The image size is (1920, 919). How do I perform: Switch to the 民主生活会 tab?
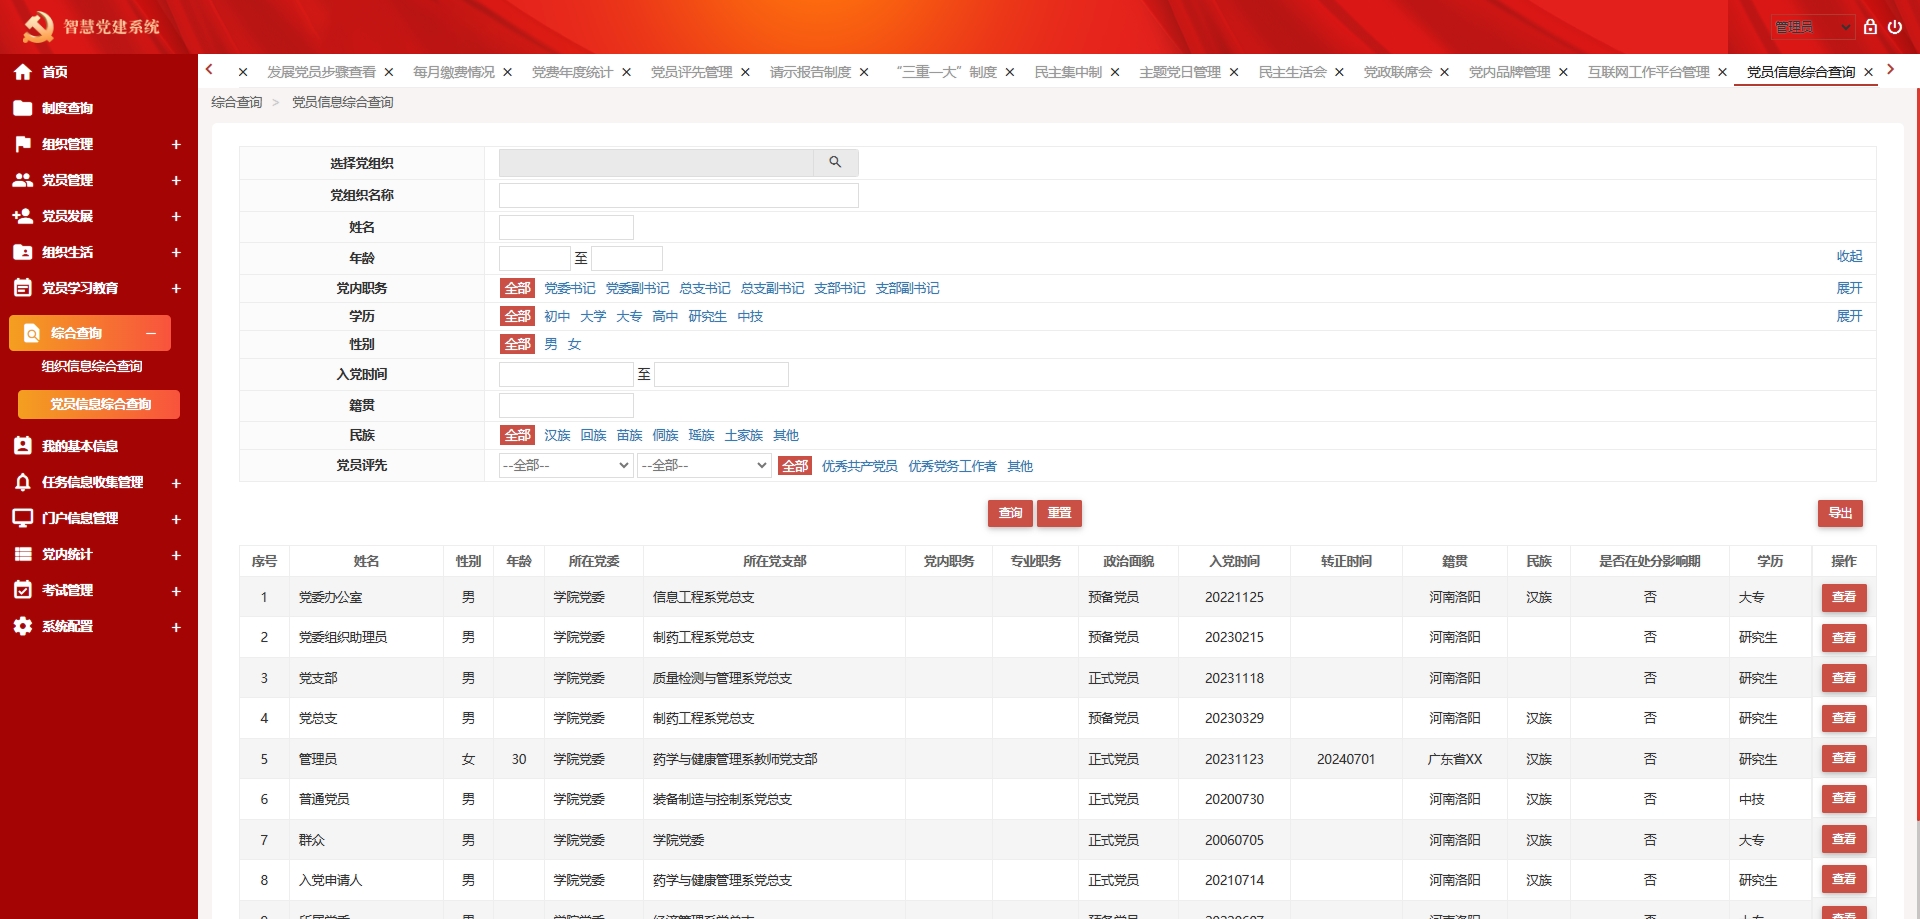click(x=1292, y=72)
